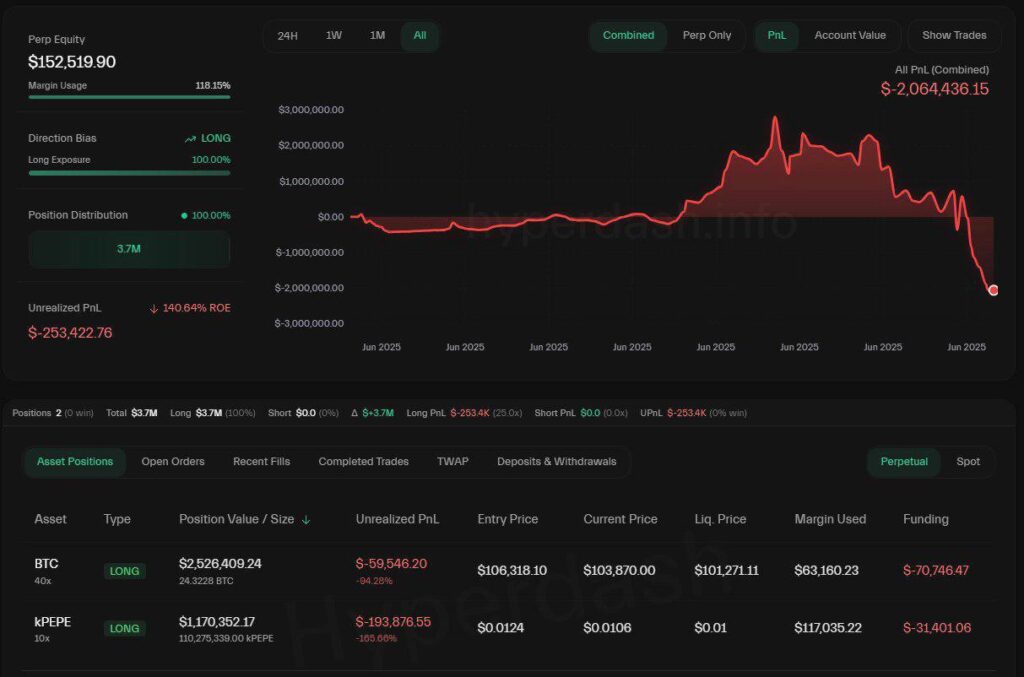Sort by Unrealized PnL column header

click(x=397, y=520)
